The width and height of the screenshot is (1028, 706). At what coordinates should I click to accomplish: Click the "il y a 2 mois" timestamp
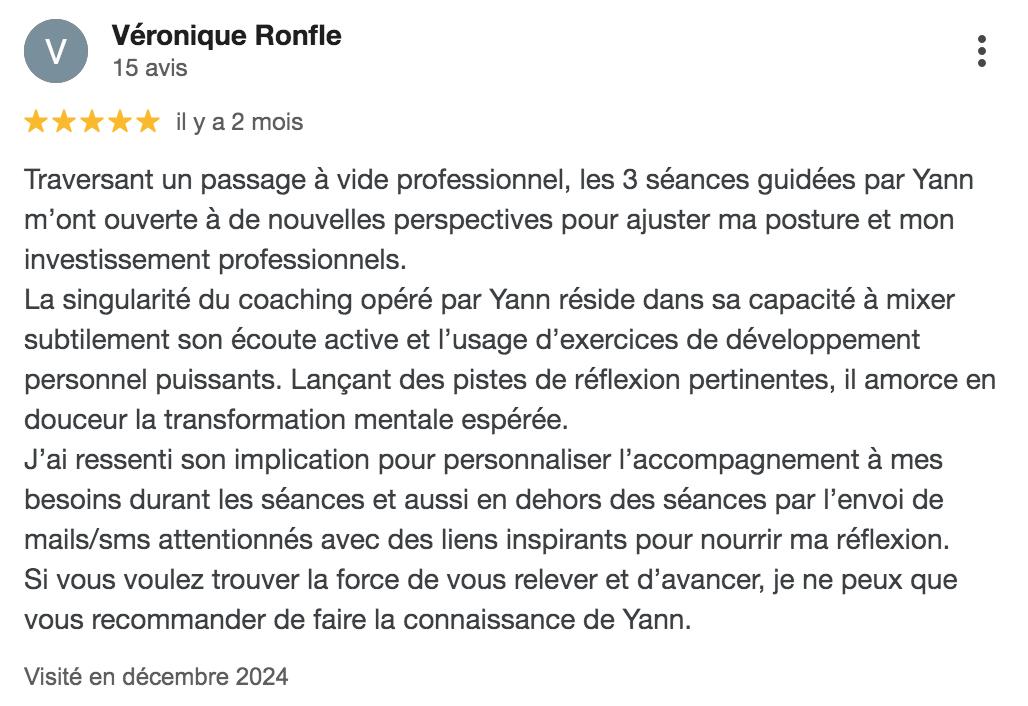click(x=239, y=122)
